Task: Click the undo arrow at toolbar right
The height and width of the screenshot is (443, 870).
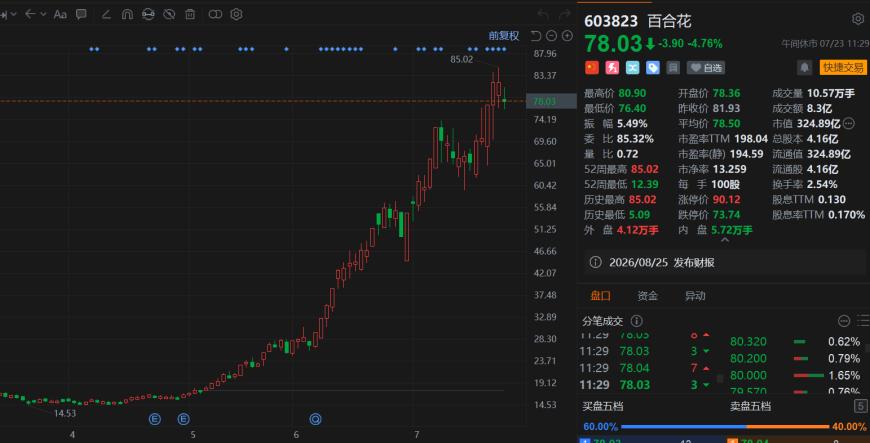Action: coord(543,14)
